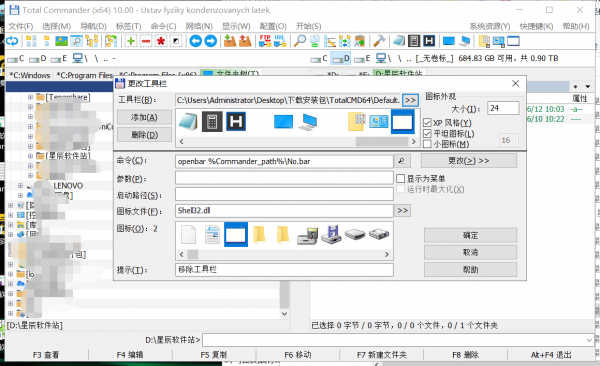Click the synchronize directories icon with blue arrows

point(344,41)
